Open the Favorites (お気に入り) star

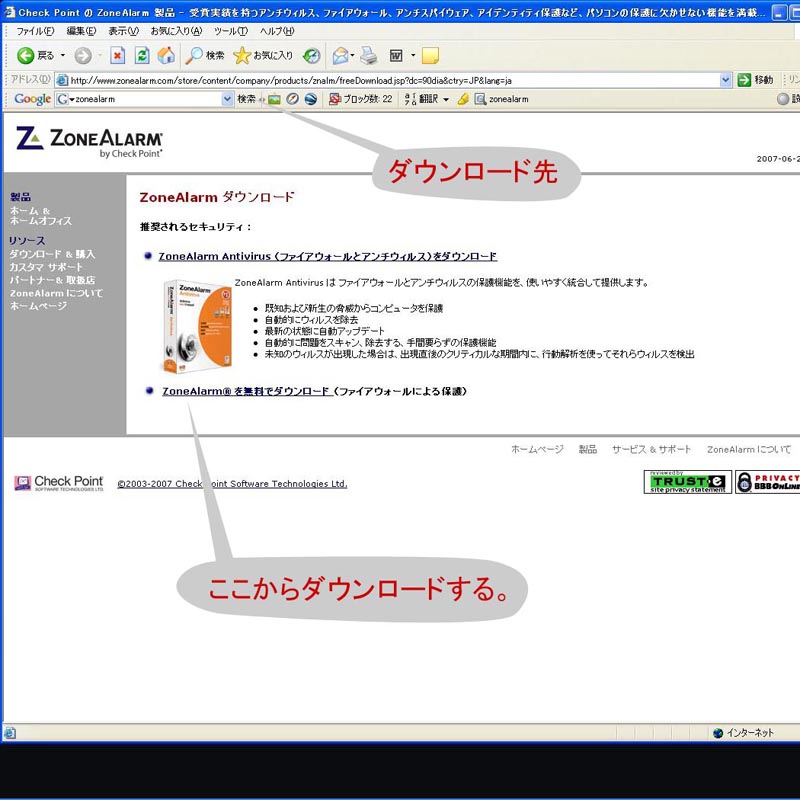(263, 56)
